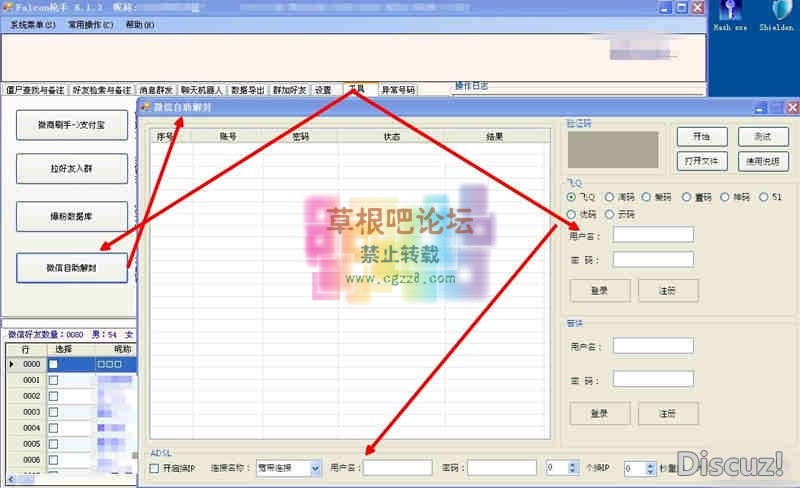The image size is (800, 488).
Task: Choose the 51 radio option
Action: (763, 197)
